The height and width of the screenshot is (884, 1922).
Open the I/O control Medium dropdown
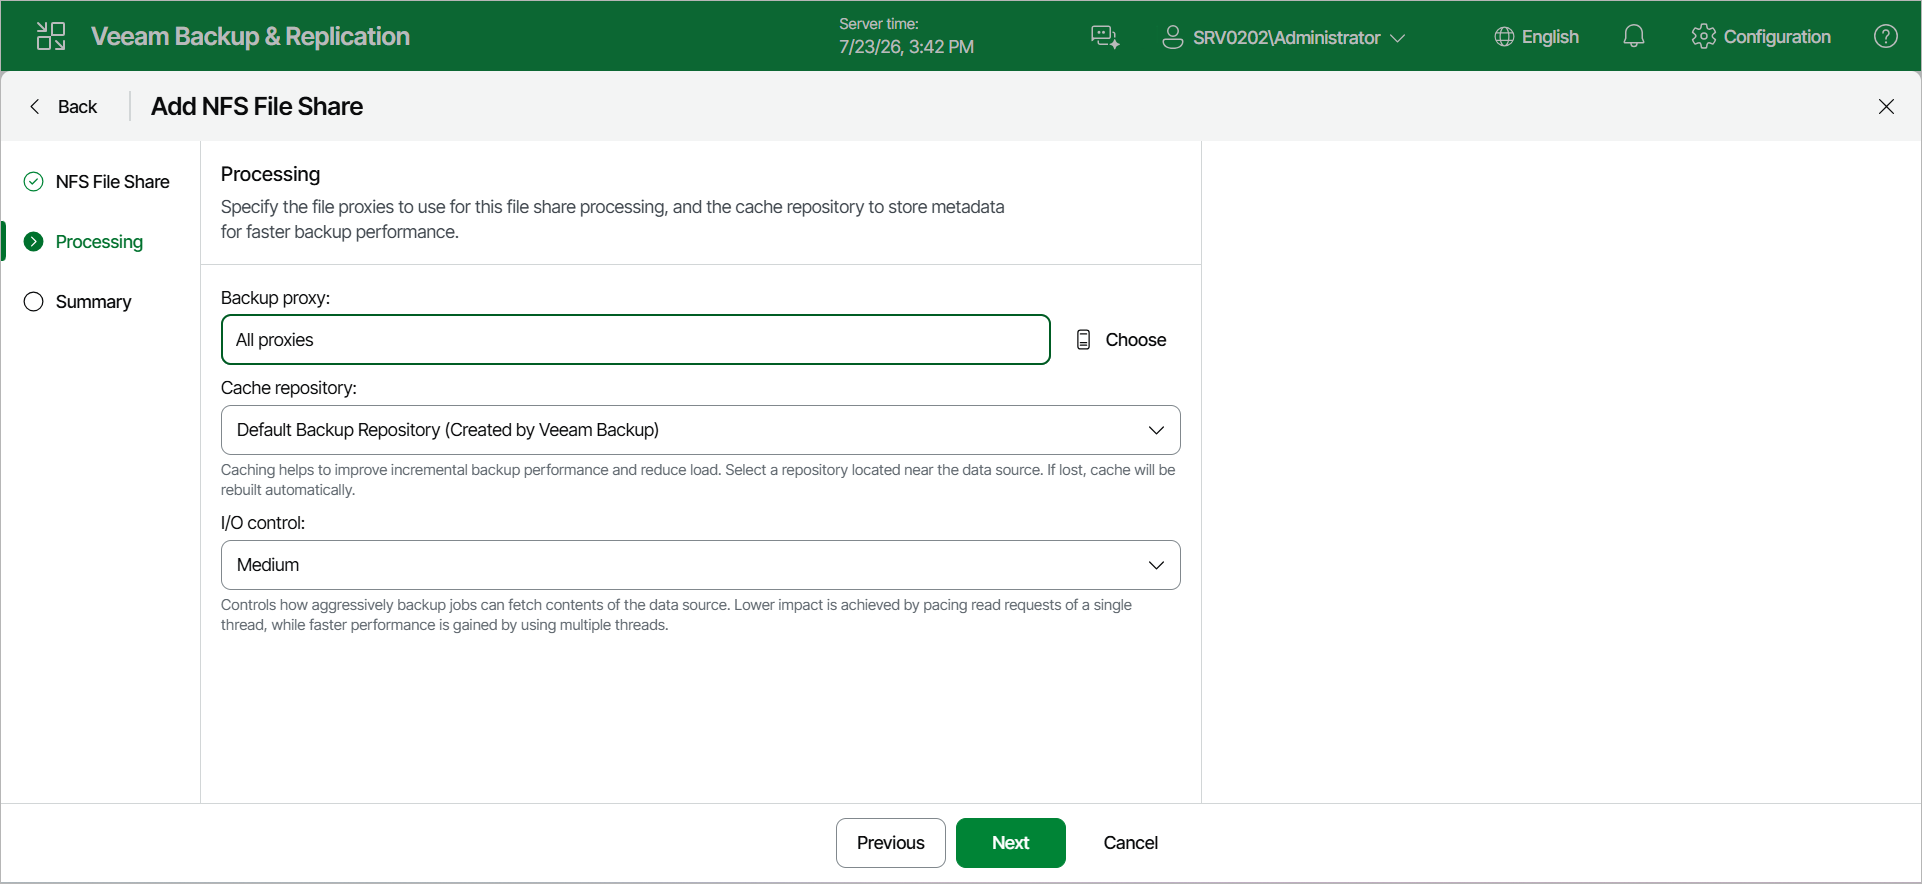point(700,565)
